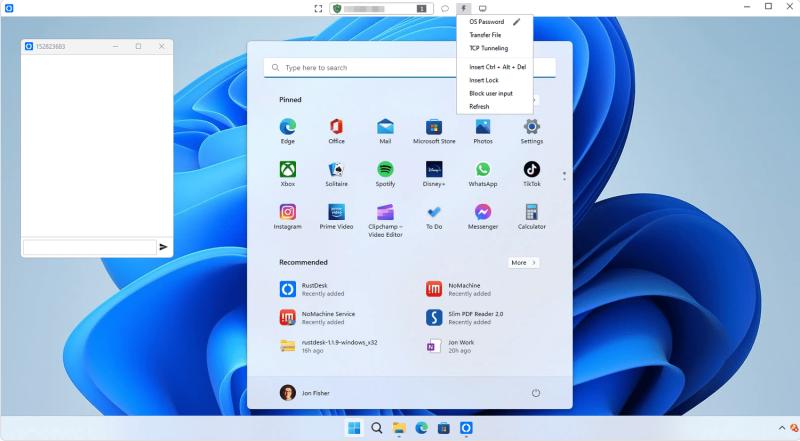
Task: Select Insert Lock from the menu
Action: (x=484, y=80)
